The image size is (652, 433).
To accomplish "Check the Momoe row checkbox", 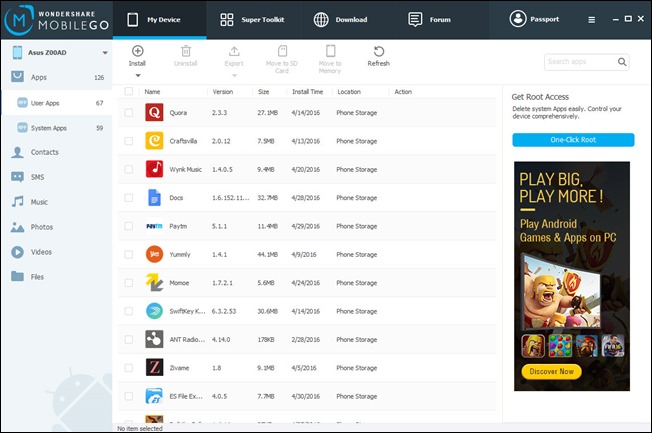I will (129, 283).
